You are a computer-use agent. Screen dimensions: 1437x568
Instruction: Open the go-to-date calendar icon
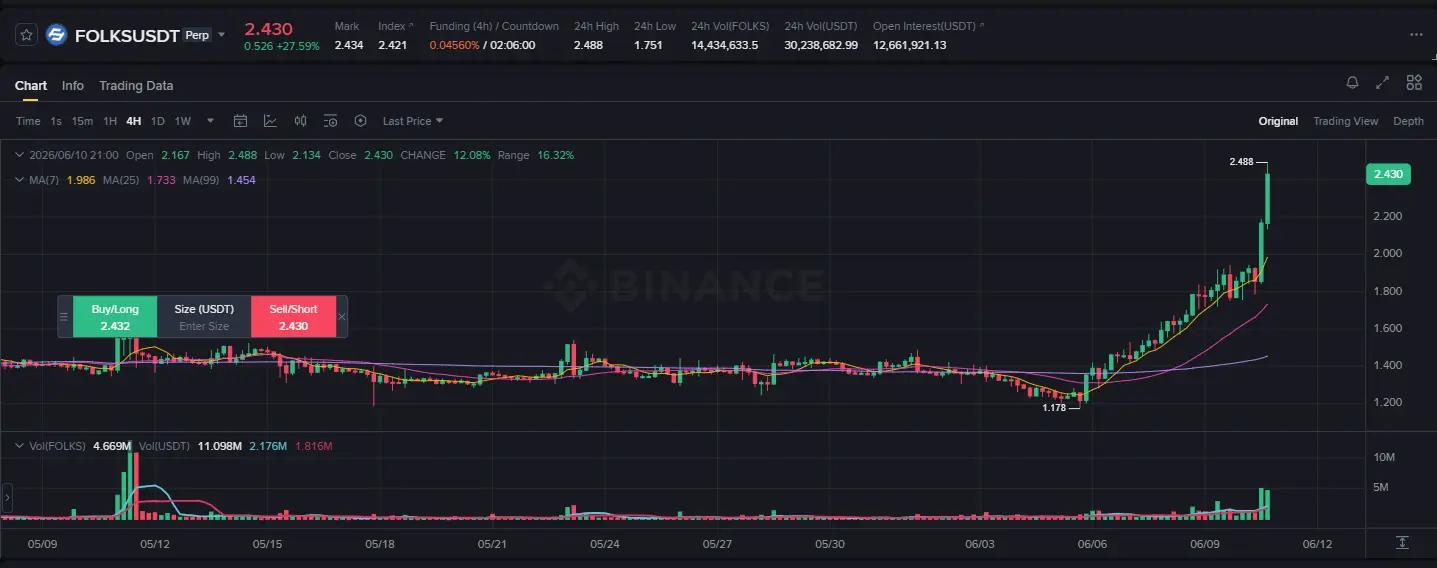tap(240, 121)
